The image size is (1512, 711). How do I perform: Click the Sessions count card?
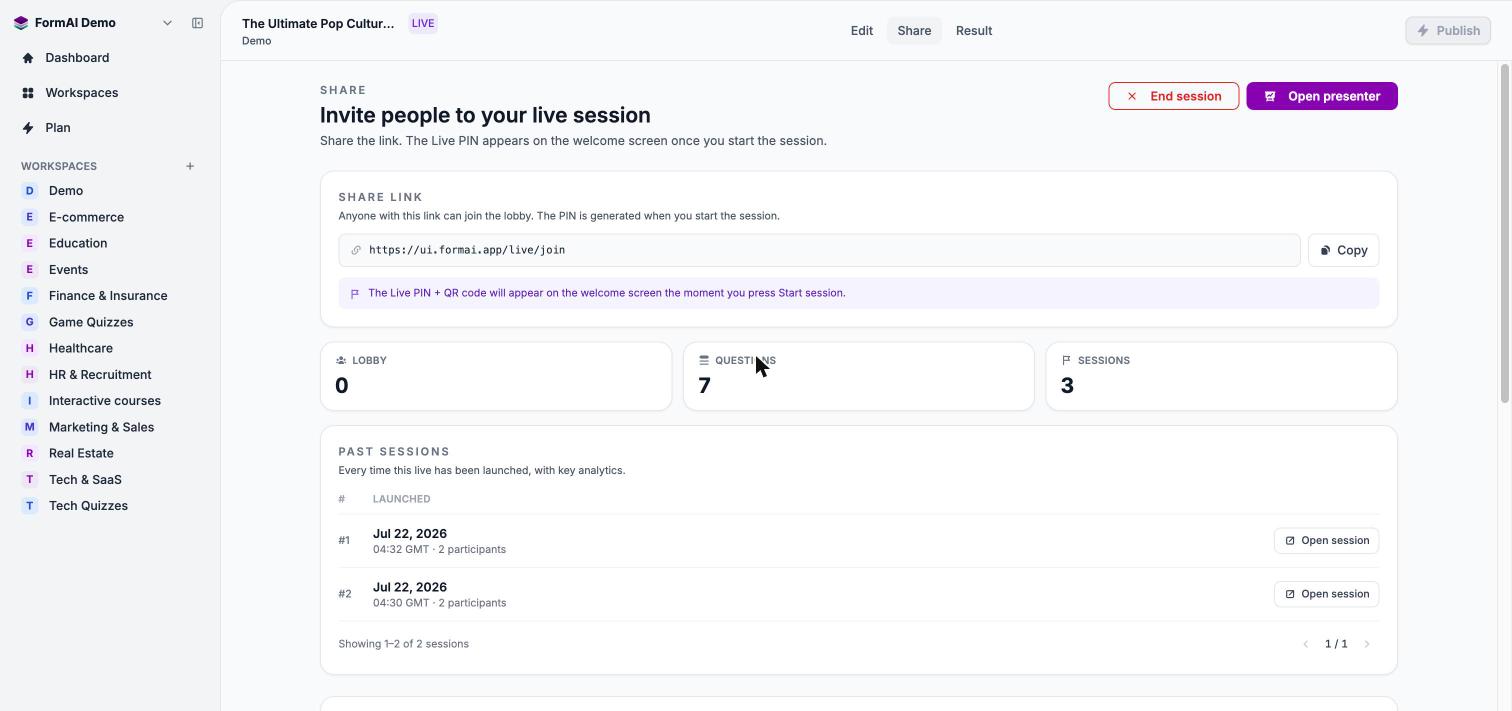(x=1221, y=376)
